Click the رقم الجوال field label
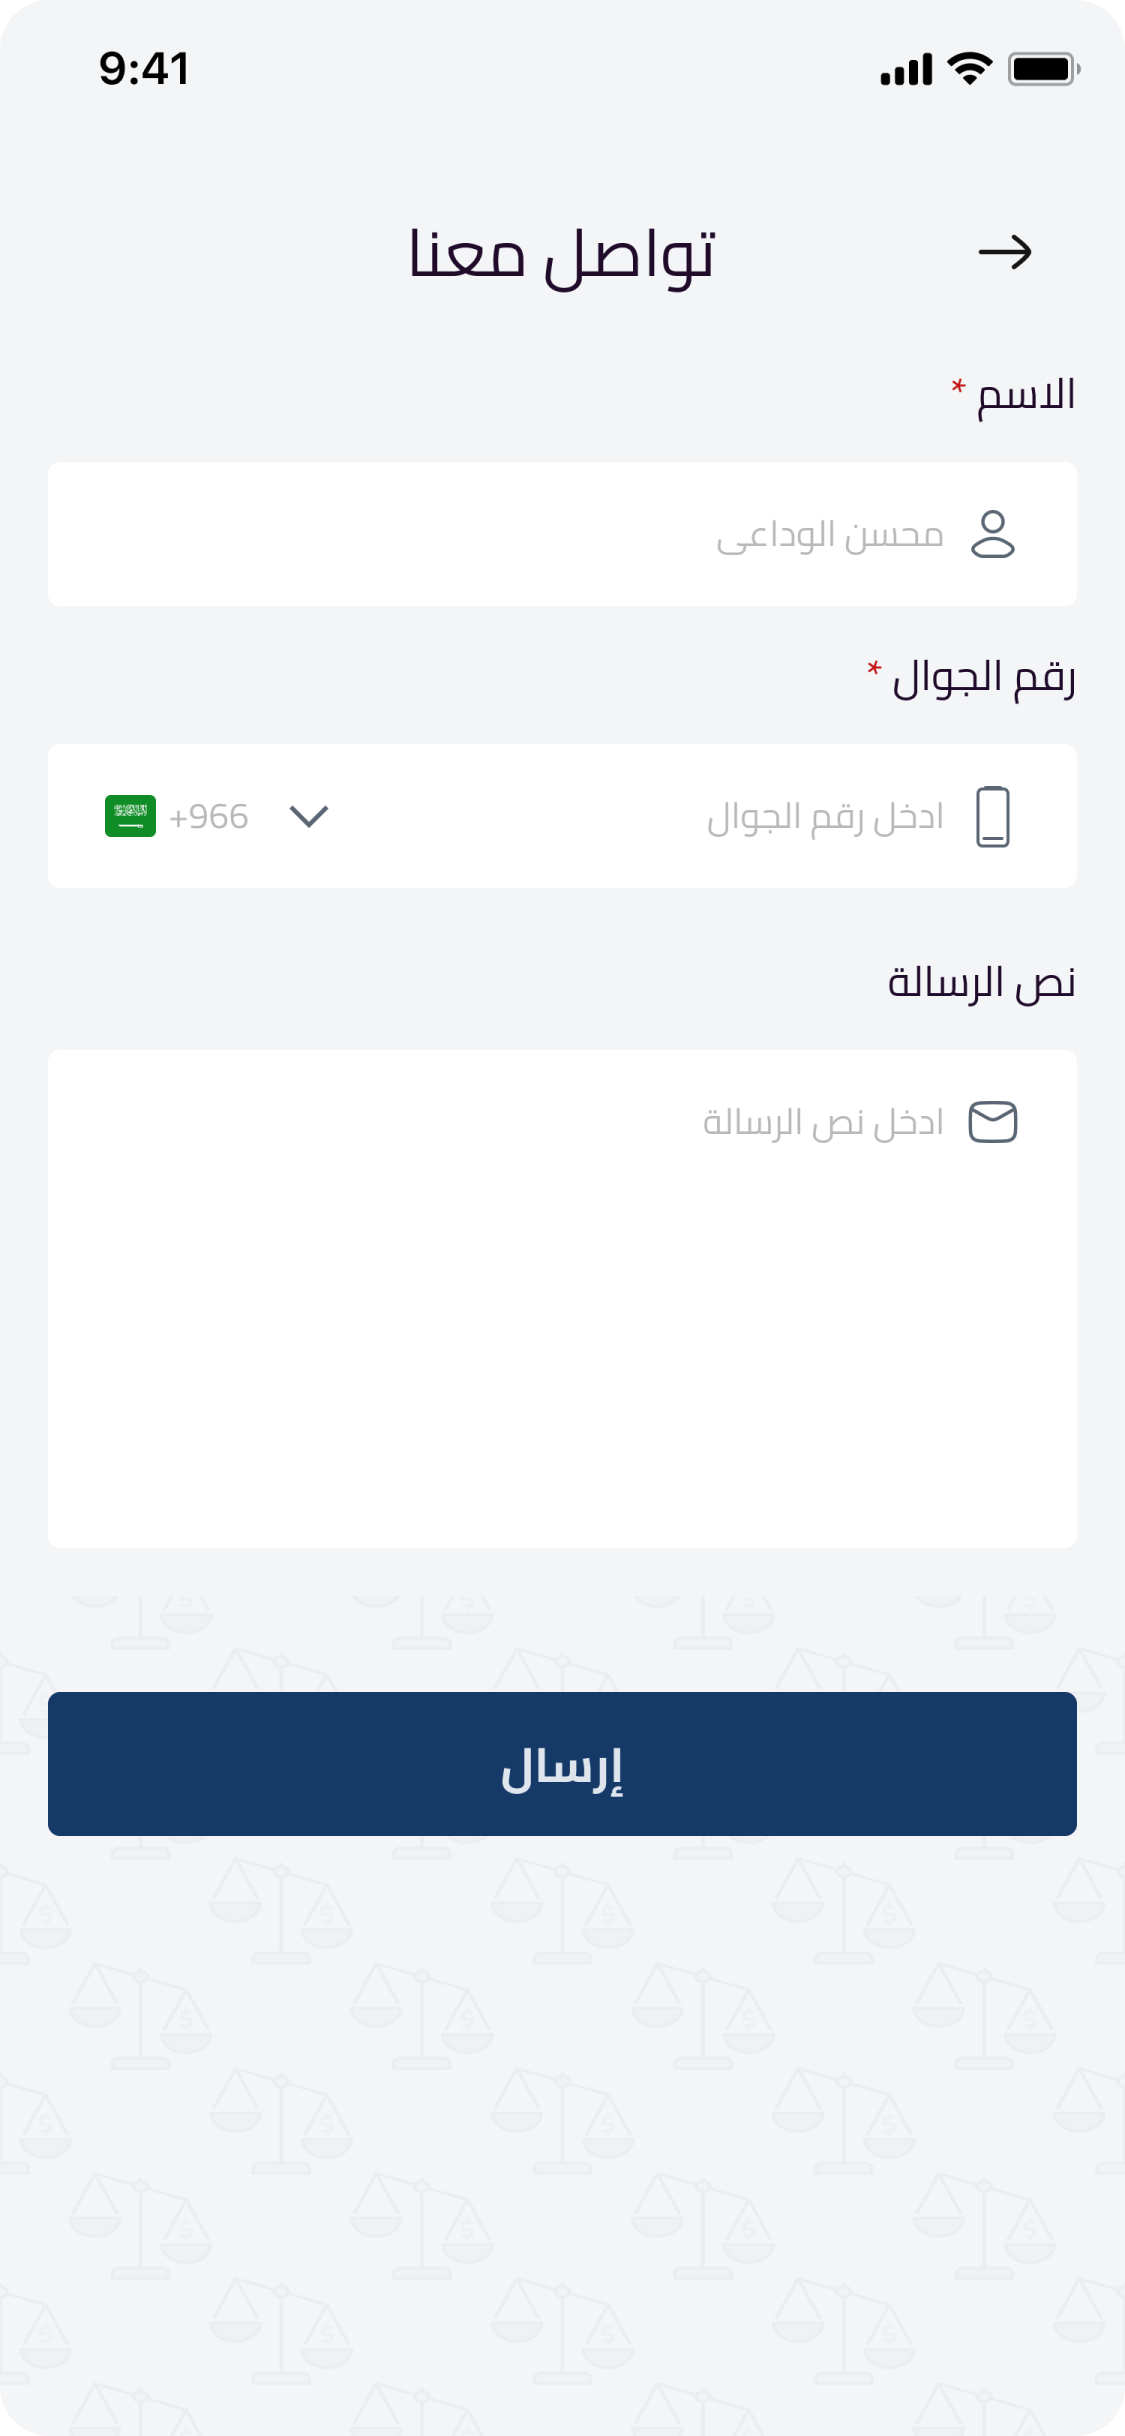The height and width of the screenshot is (2436, 1125). tap(983, 678)
